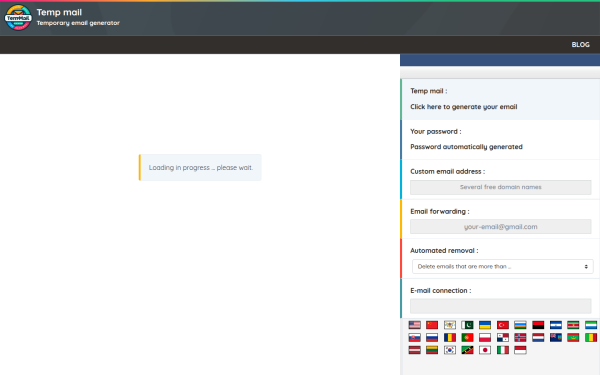Select the Romania flag

click(450, 338)
